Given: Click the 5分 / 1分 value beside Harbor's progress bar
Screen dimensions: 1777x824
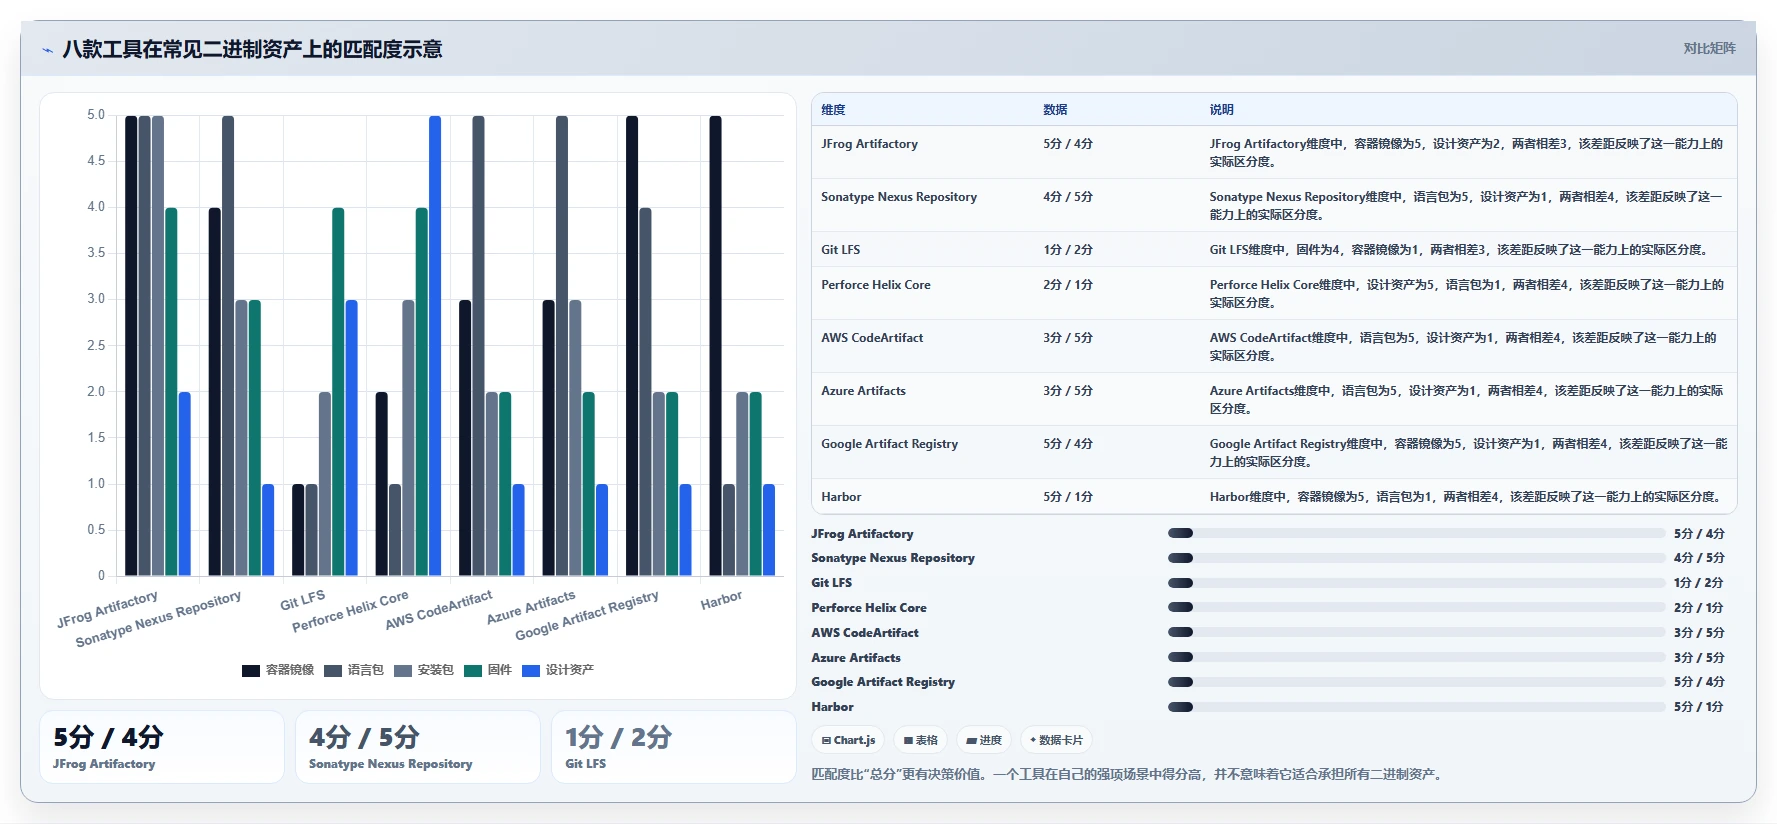Looking at the screenshot, I should pos(1699,707).
